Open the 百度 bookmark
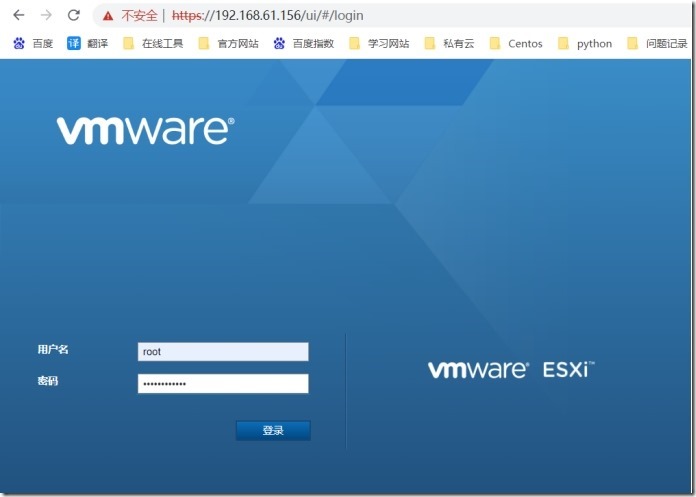Screen dimensions: 696x497 tap(33, 43)
